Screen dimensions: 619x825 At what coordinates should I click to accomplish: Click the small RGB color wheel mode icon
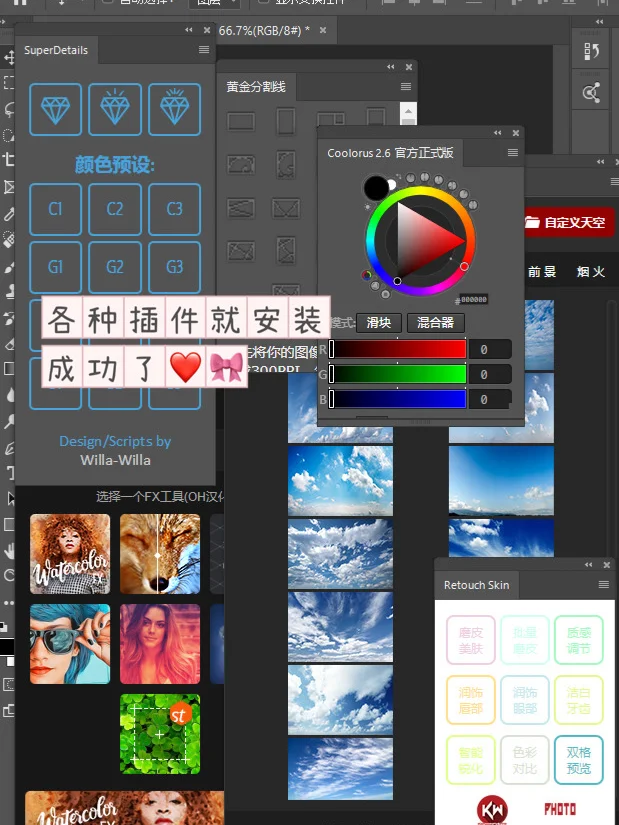pos(367,275)
